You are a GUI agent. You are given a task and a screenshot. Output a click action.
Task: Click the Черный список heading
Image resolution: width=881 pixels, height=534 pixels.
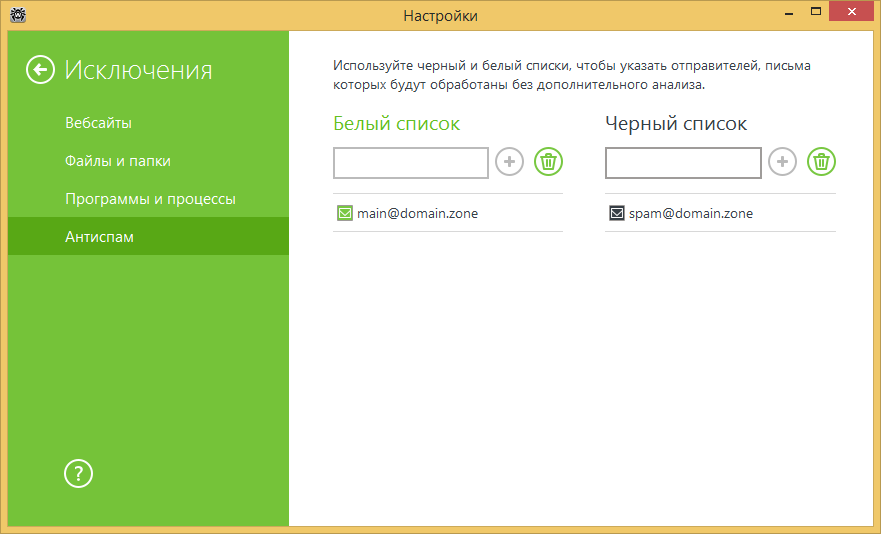tap(676, 124)
